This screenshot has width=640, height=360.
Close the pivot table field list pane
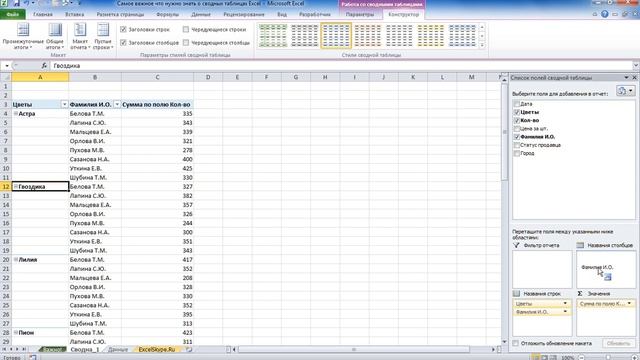[635, 78]
